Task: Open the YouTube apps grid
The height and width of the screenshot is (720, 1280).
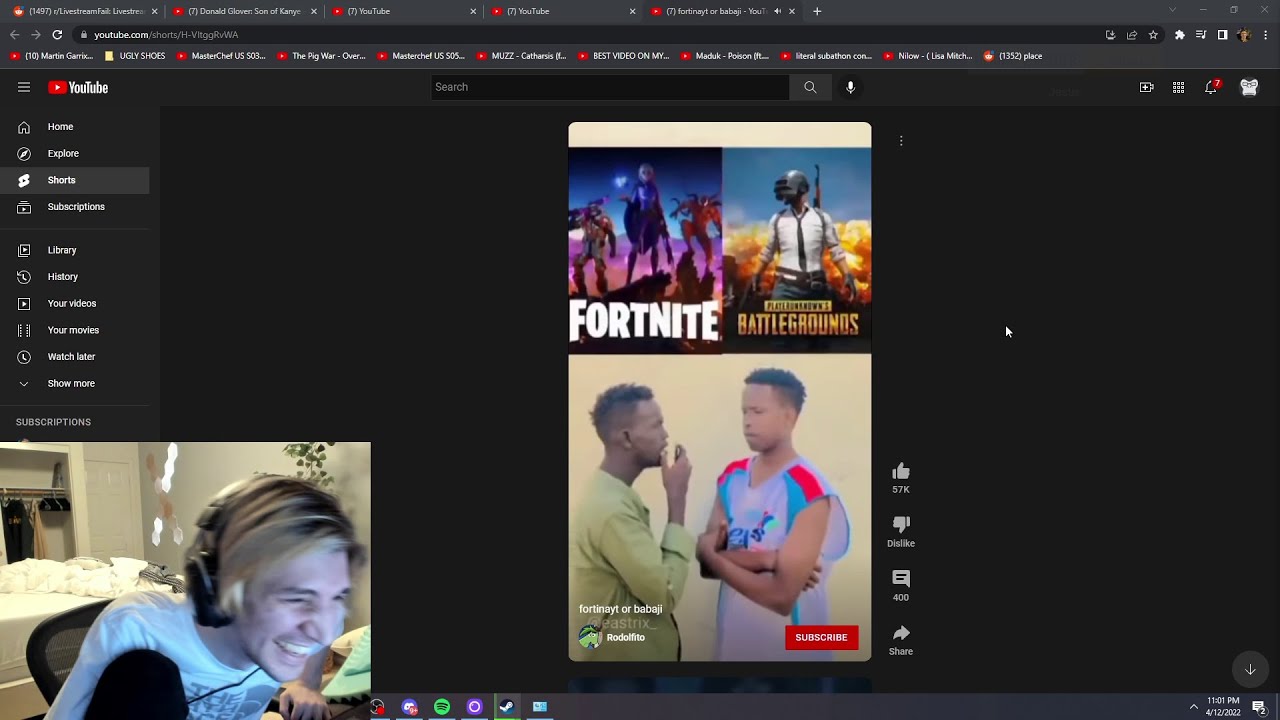Action: [x=1179, y=87]
